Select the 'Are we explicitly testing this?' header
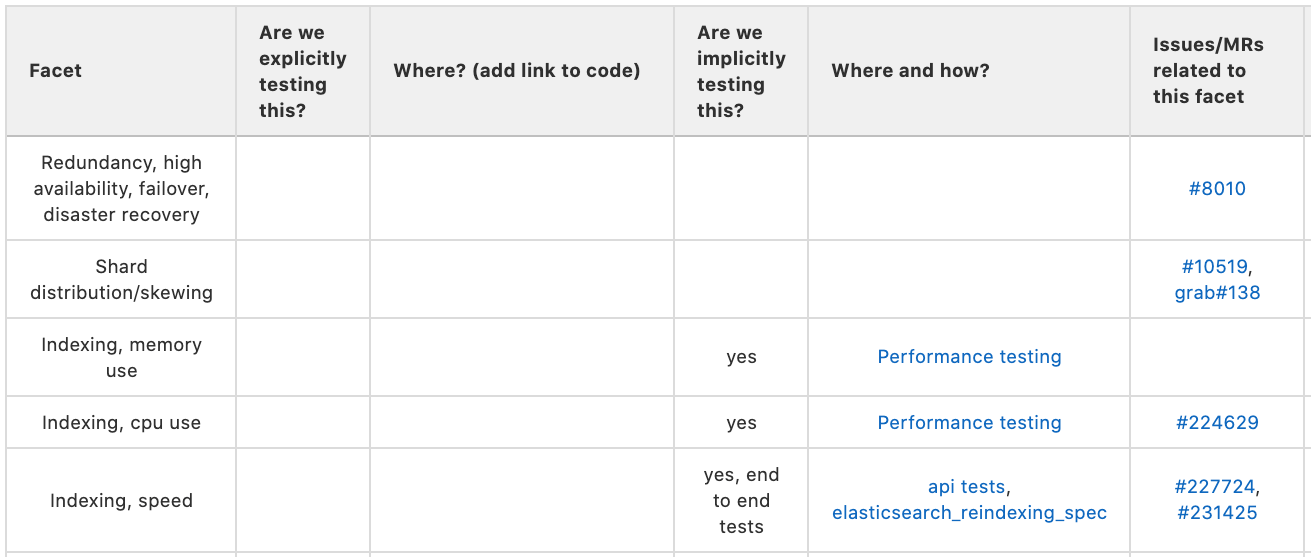 (x=303, y=71)
